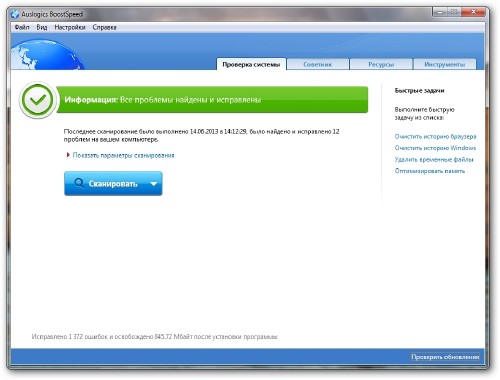Switch to the Ресурсы tab
The height and width of the screenshot is (380, 500).
pyautogui.click(x=381, y=64)
